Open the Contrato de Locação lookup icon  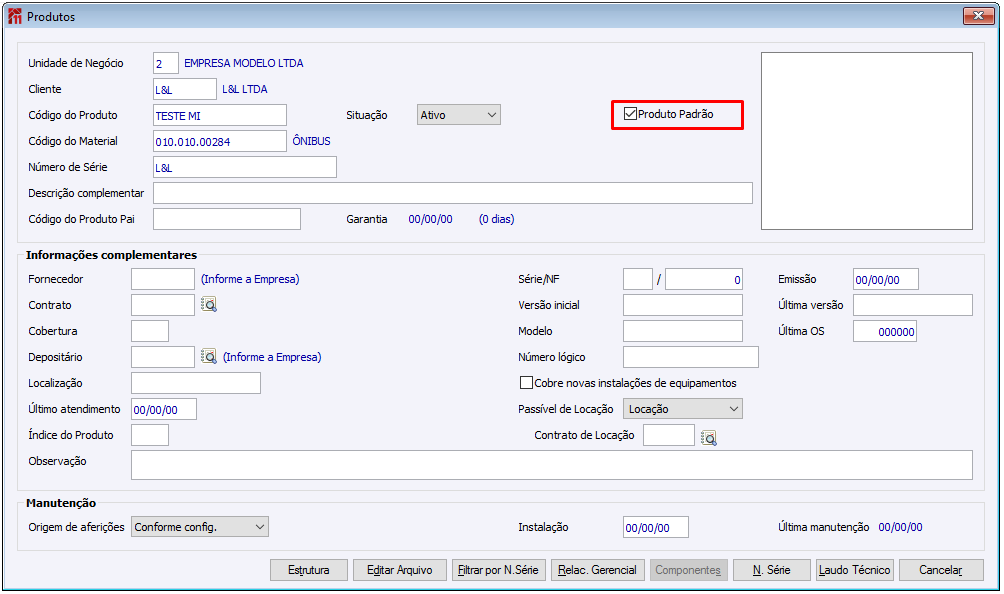tap(709, 437)
